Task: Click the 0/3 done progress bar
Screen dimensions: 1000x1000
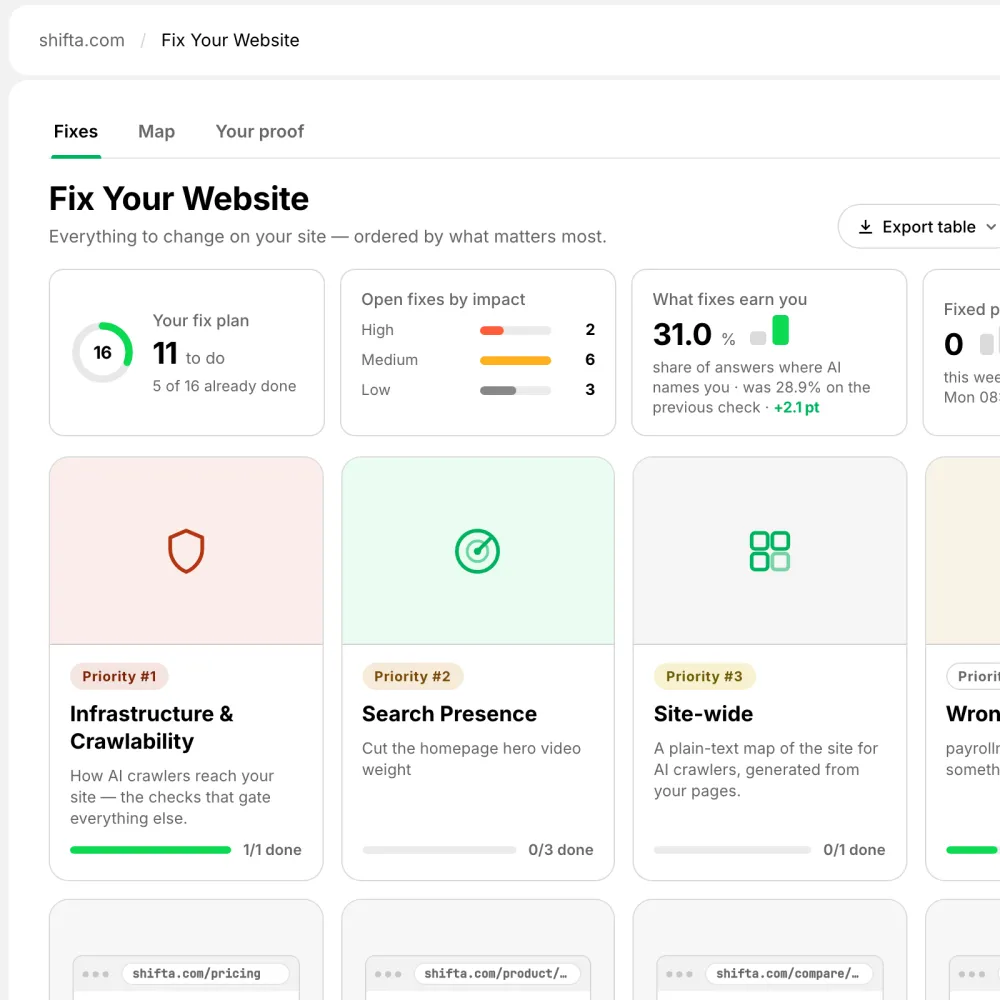Action: (439, 850)
